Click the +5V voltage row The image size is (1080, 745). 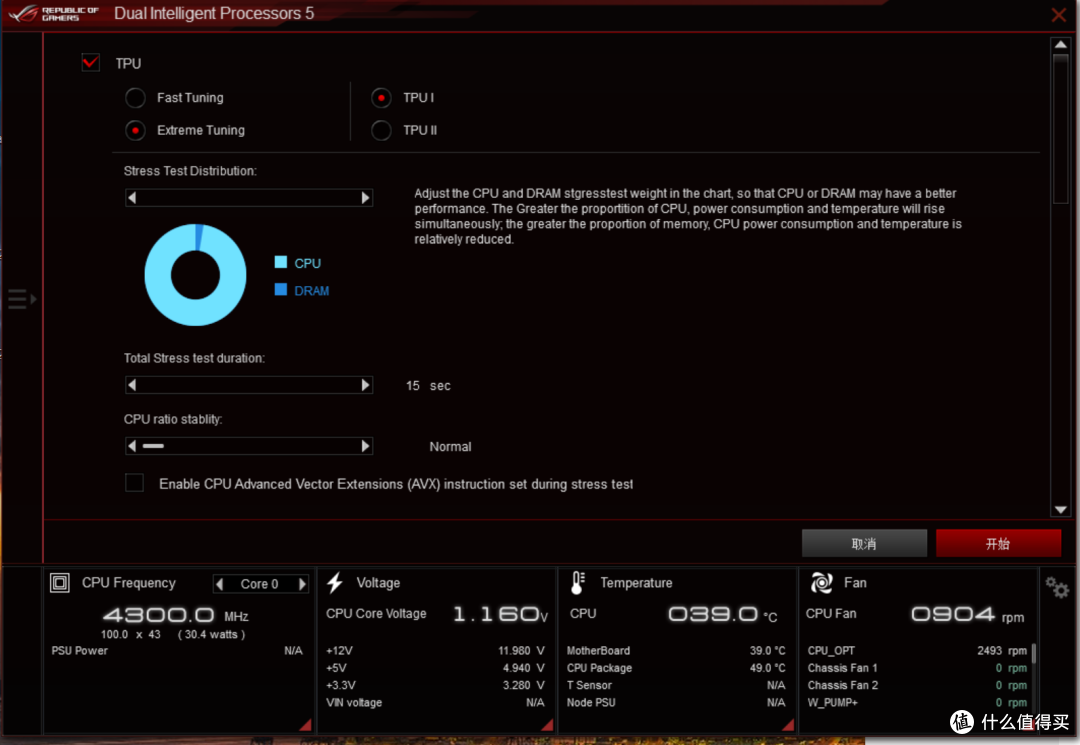(435, 668)
